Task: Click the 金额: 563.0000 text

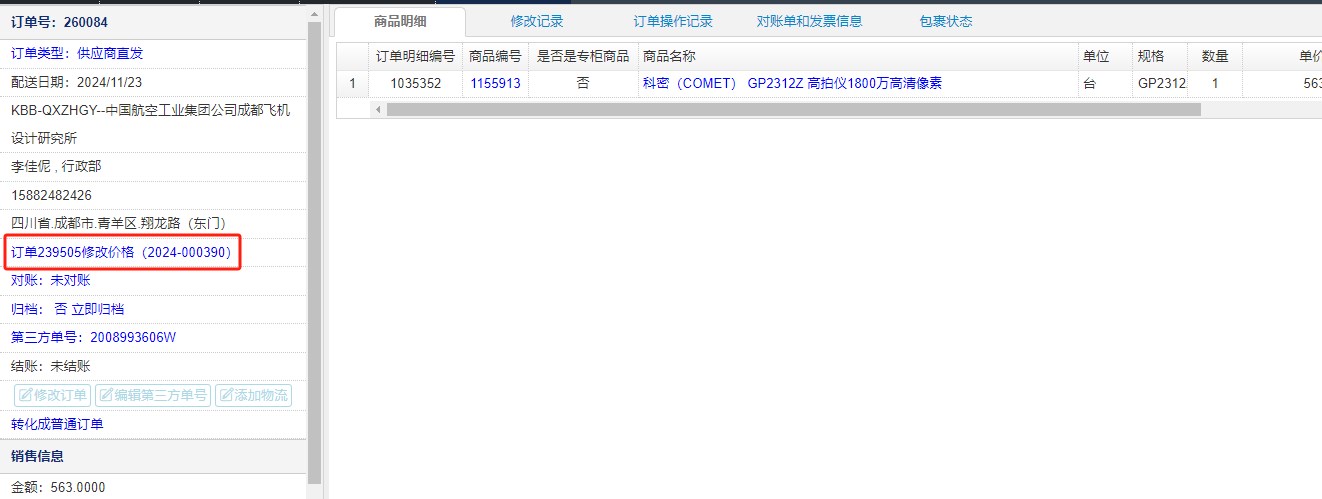Action: (x=58, y=487)
